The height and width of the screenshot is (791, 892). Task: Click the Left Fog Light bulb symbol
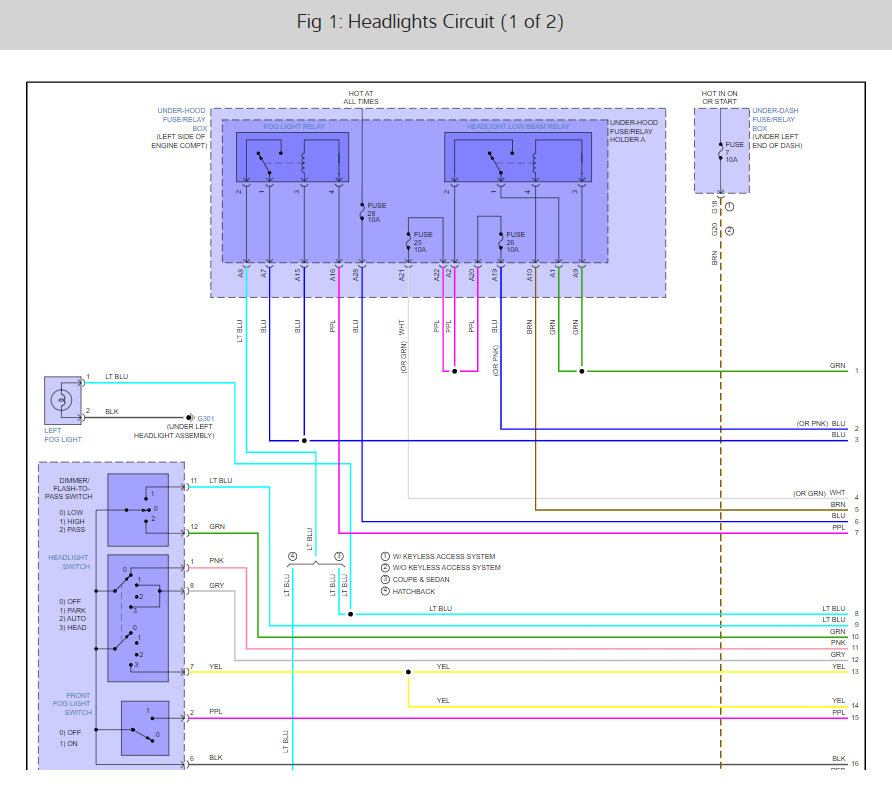tap(61, 400)
